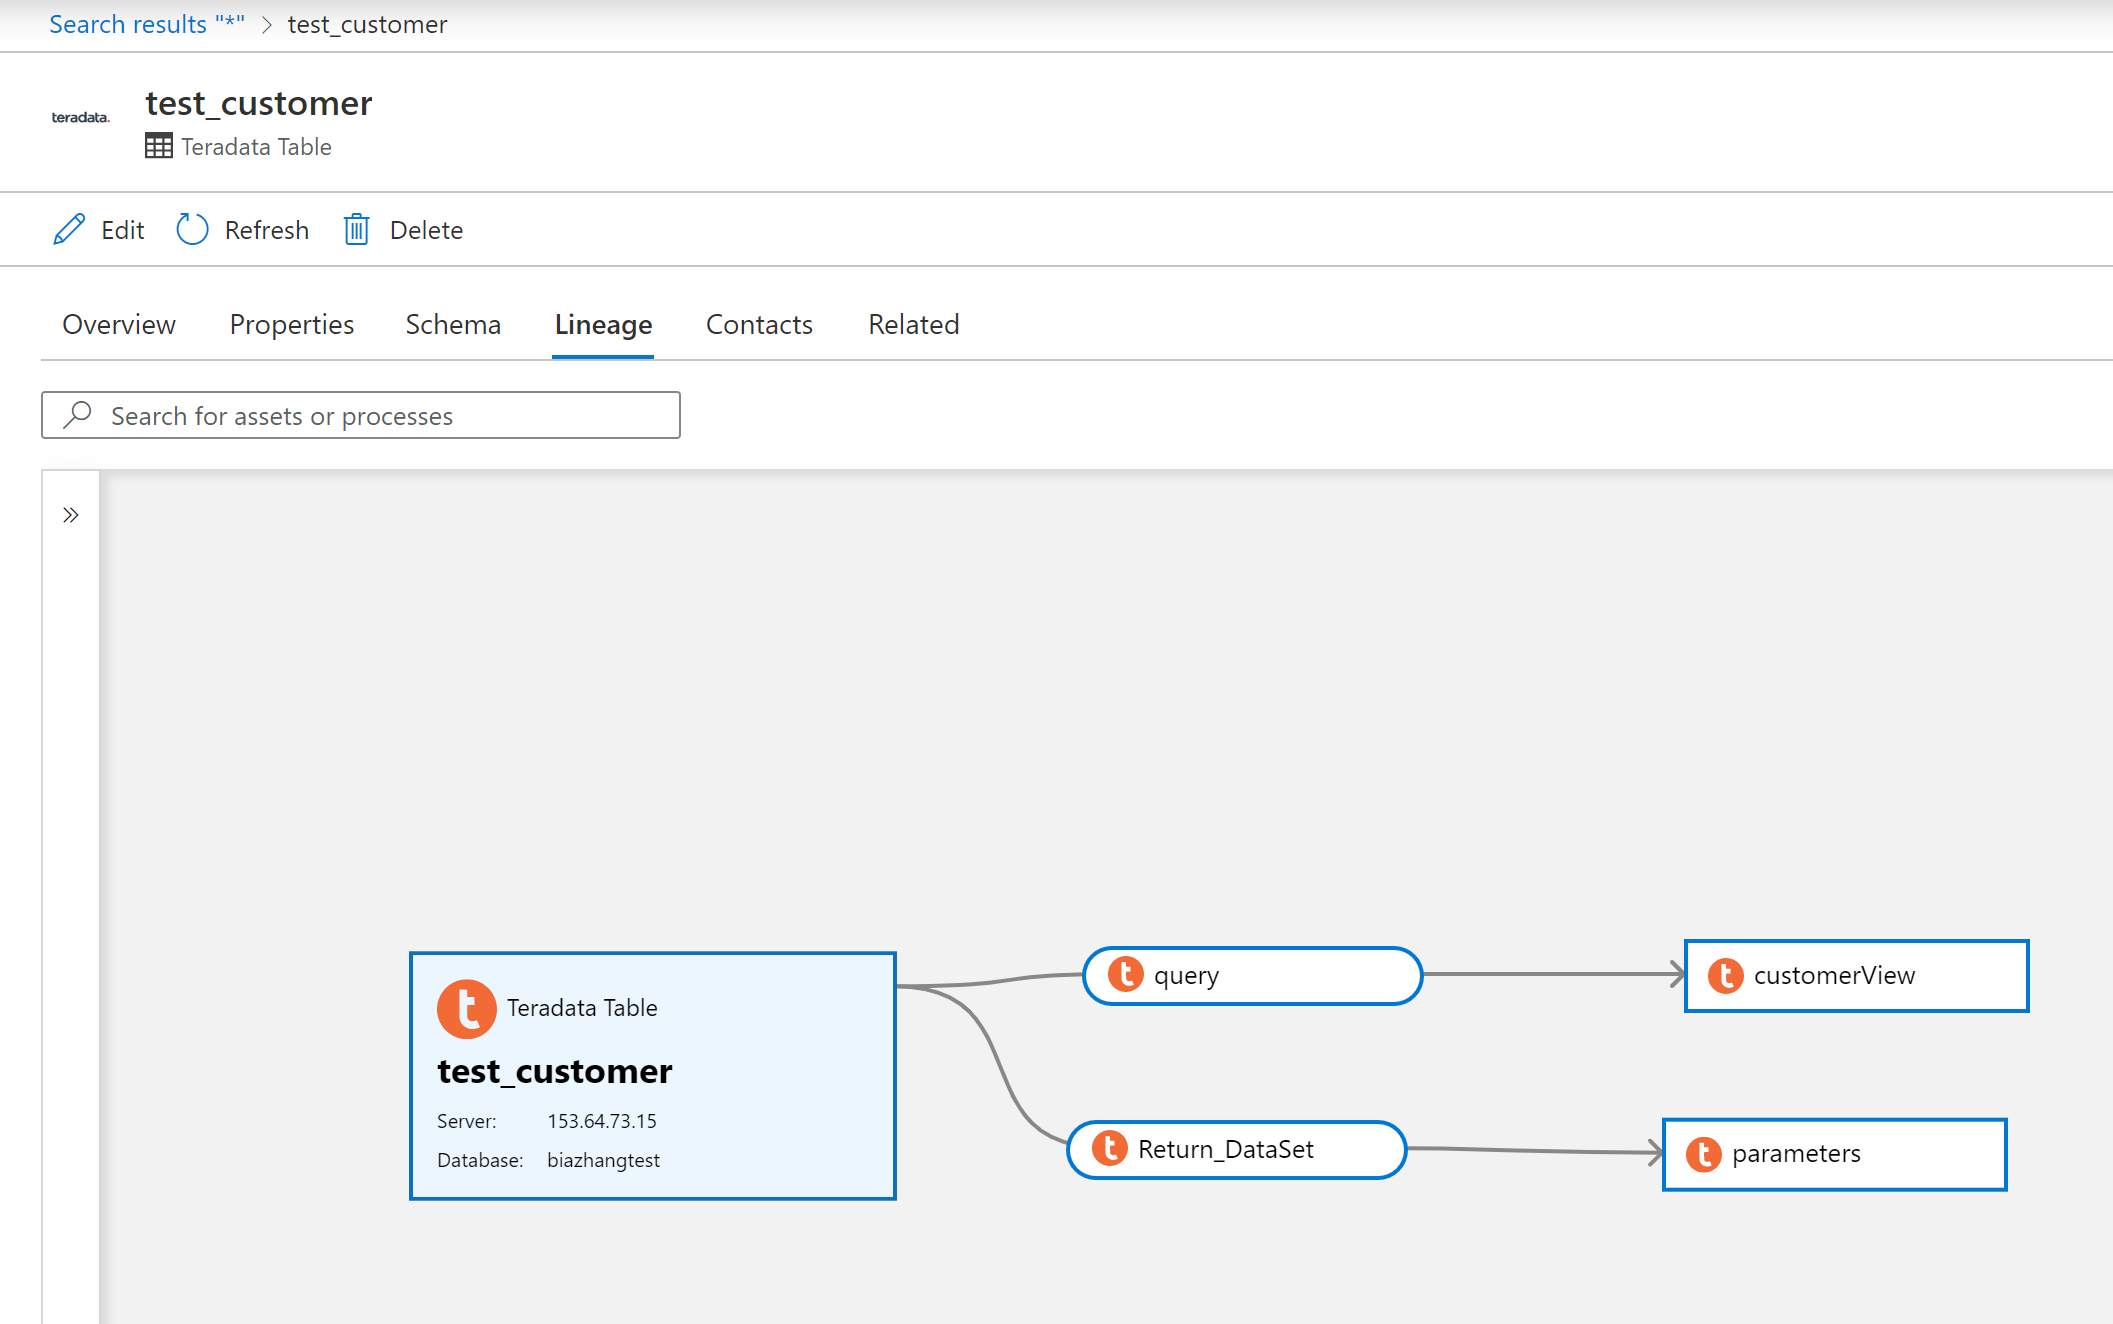Viewport: 2113px width, 1324px height.
Task: Click Refresh to reload test_customer data
Action: click(x=244, y=230)
